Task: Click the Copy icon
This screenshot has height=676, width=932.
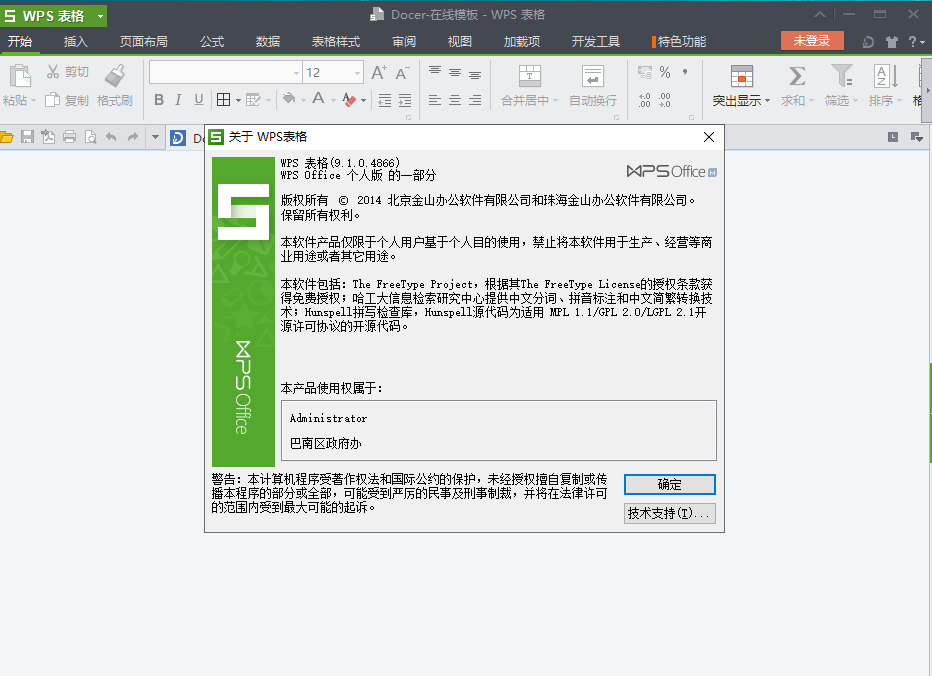Action: point(52,100)
